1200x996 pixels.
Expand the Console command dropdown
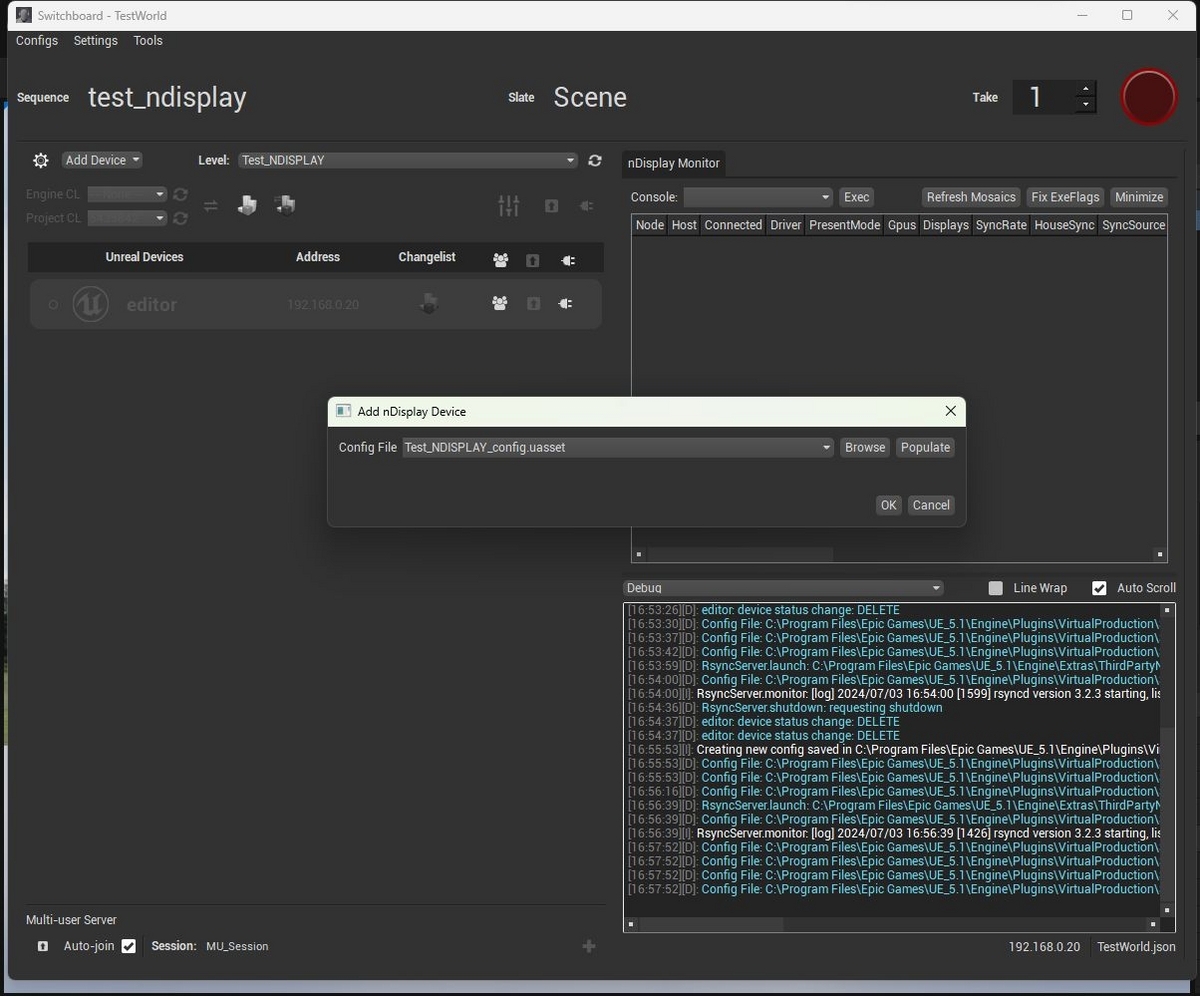click(x=758, y=197)
